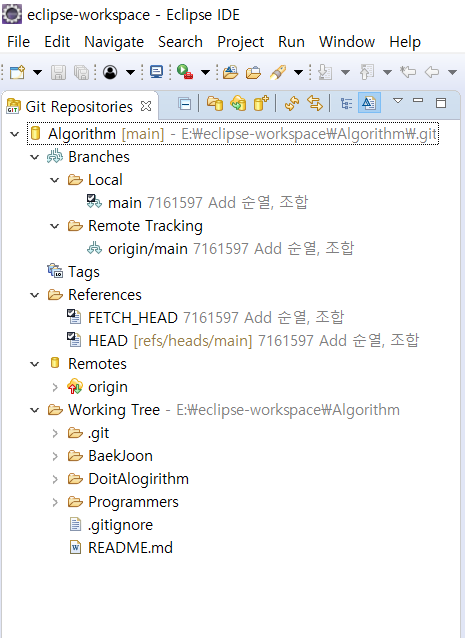Open the Git Repositories View Menu triangle
465x638 pixels.
398,100
